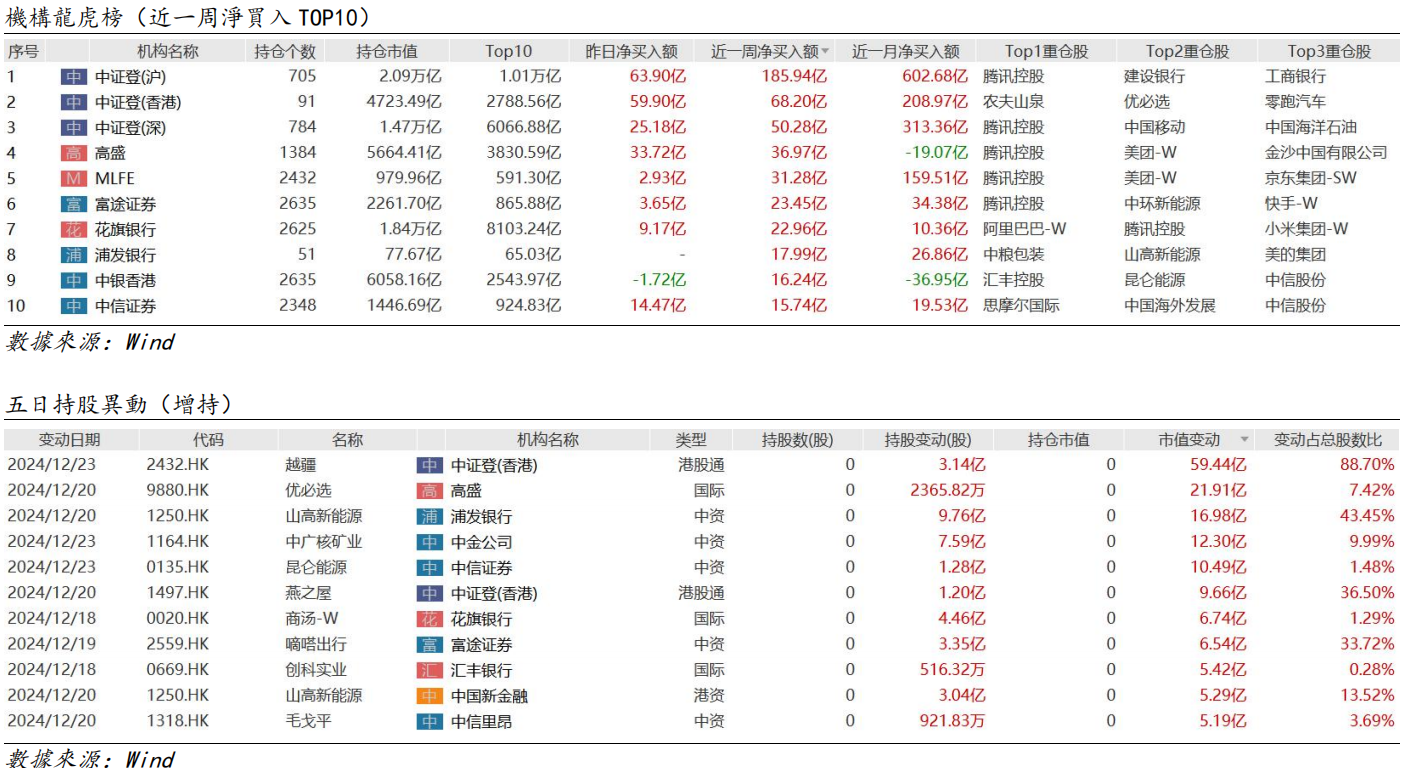Click the badge icon beside 中证登(深)
This screenshot has width=1404, height=768.
pyautogui.click(x=73, y=128)
